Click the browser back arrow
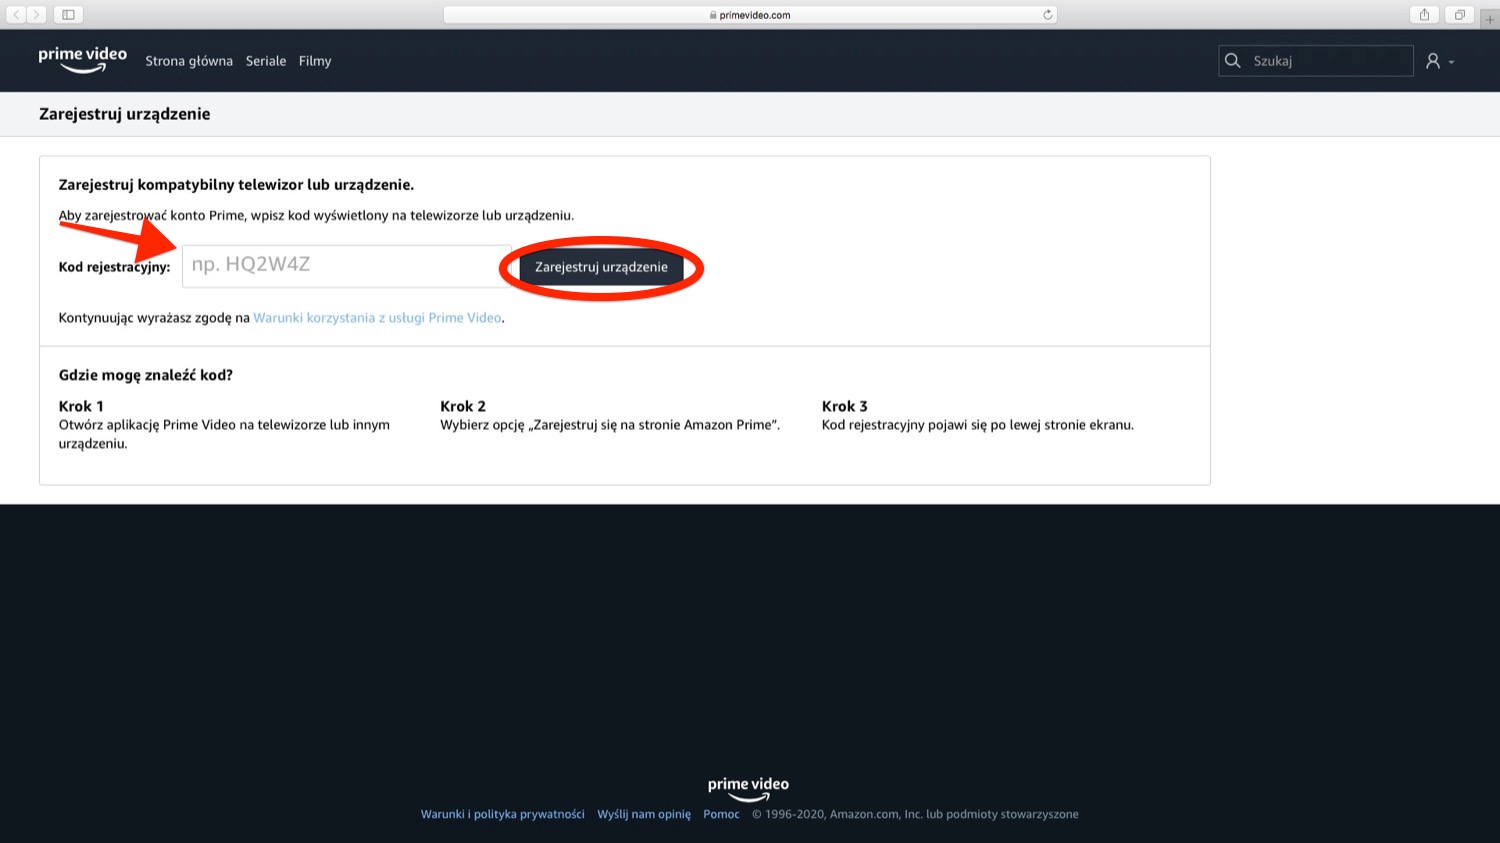 tap(14, 14)
